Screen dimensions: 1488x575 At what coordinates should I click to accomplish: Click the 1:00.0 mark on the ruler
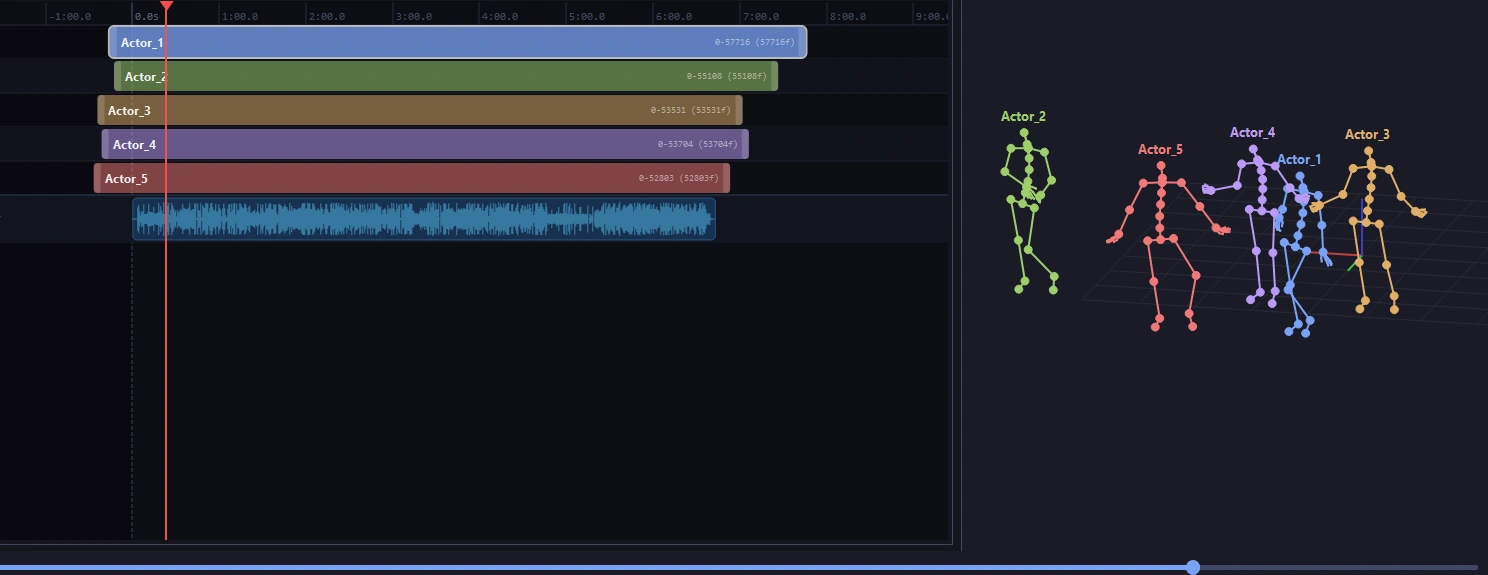click(240, 17)
